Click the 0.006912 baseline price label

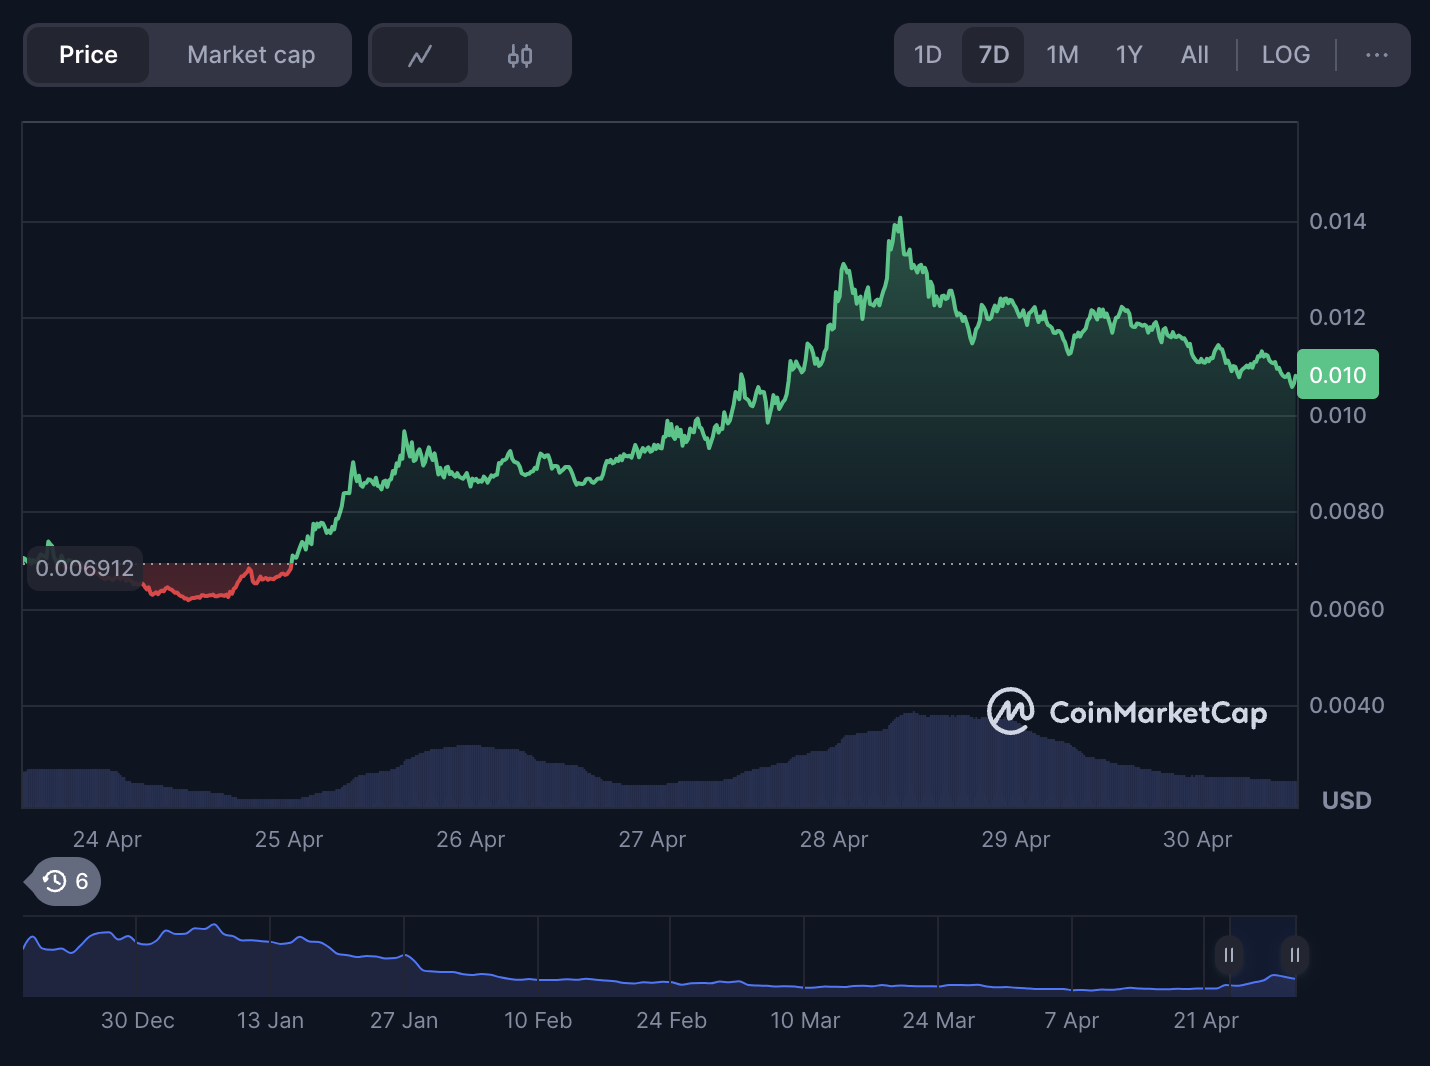tap(85, 567)
